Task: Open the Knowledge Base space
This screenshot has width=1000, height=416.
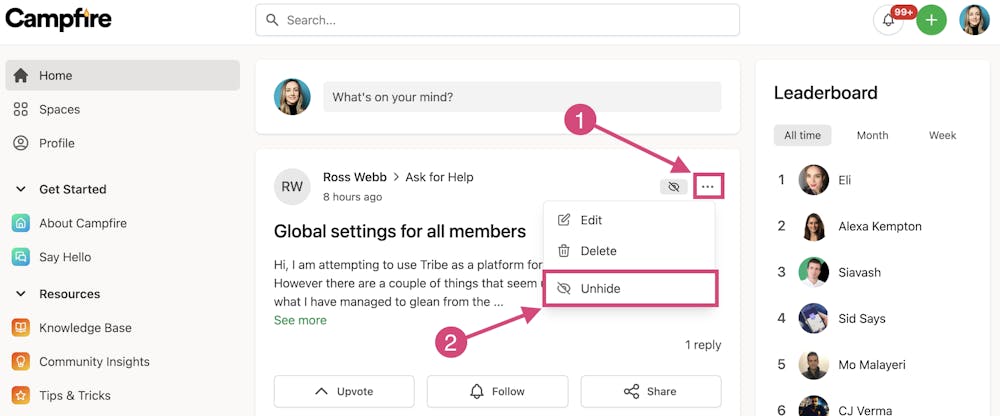Action: point(84,328)
